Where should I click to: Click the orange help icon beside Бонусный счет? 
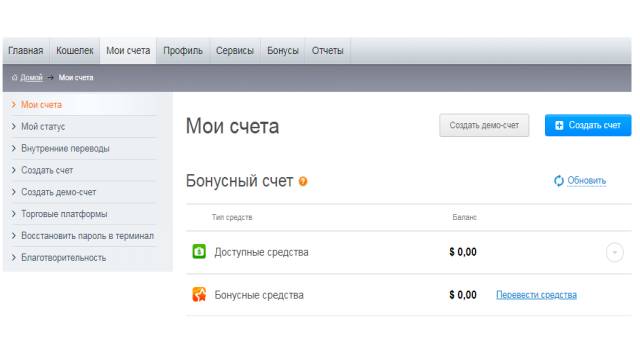(x=303, y=181)
